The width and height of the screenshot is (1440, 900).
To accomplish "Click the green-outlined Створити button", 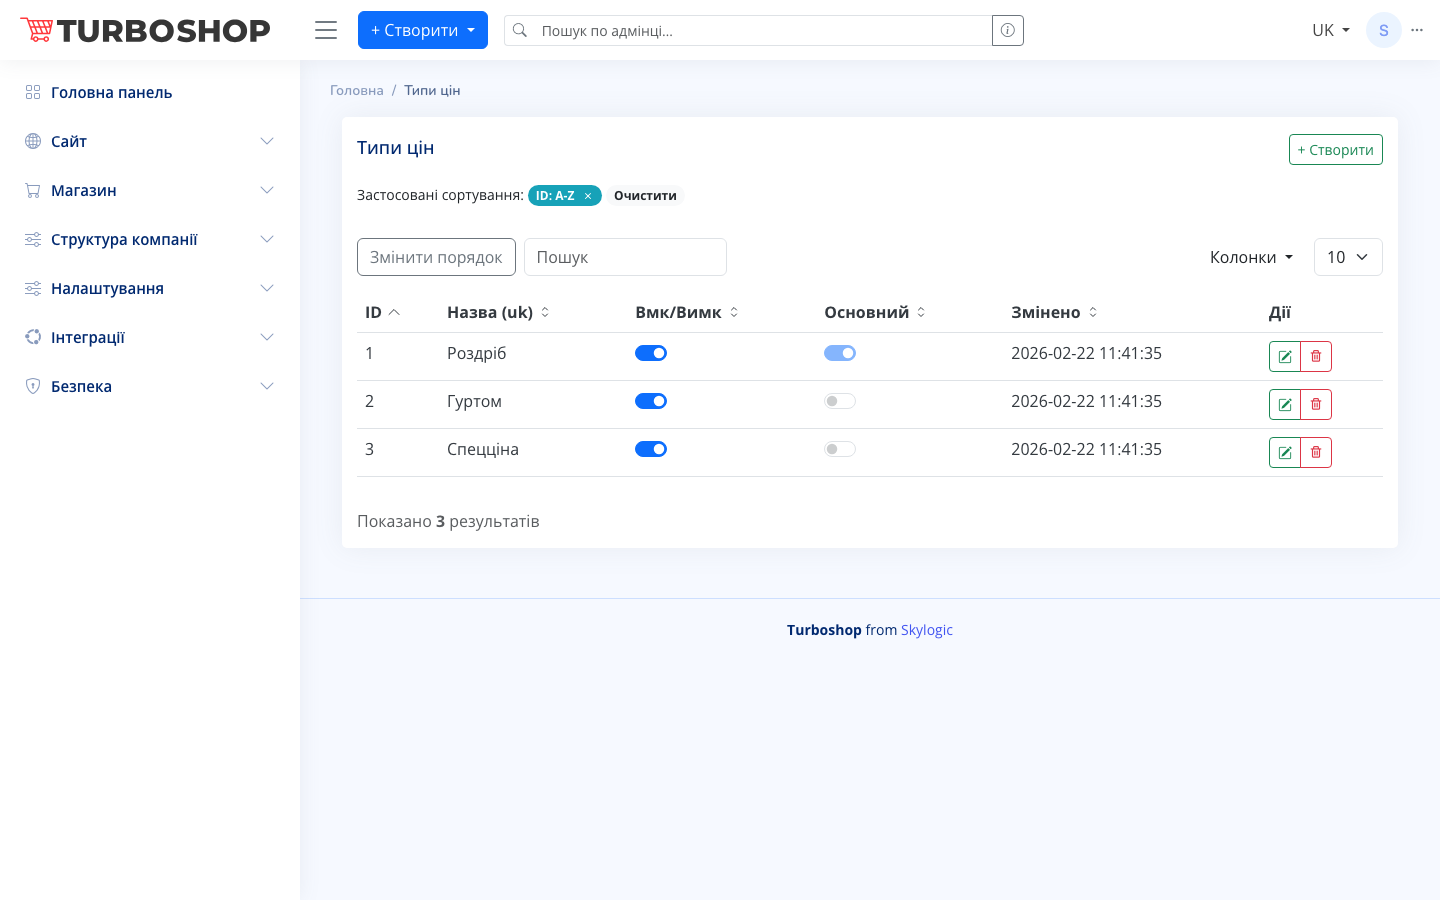I will pos(1336,150).
